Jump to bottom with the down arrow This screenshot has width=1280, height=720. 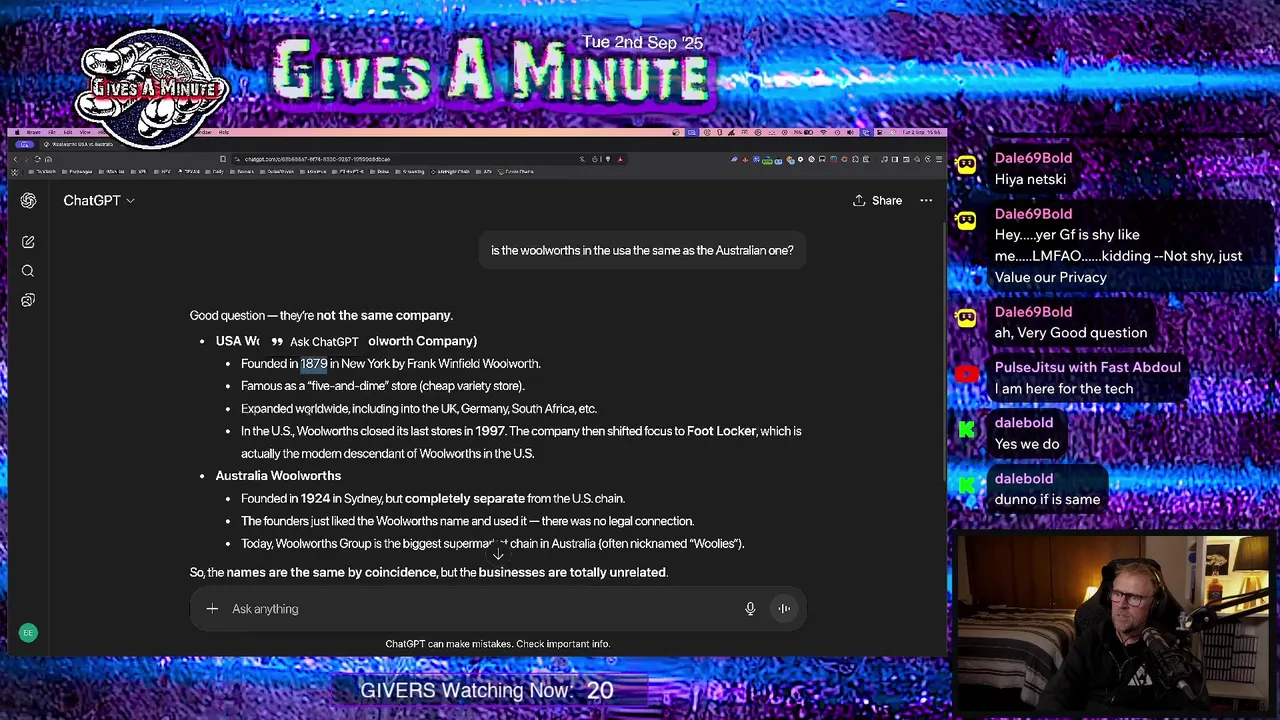point(498,553)
